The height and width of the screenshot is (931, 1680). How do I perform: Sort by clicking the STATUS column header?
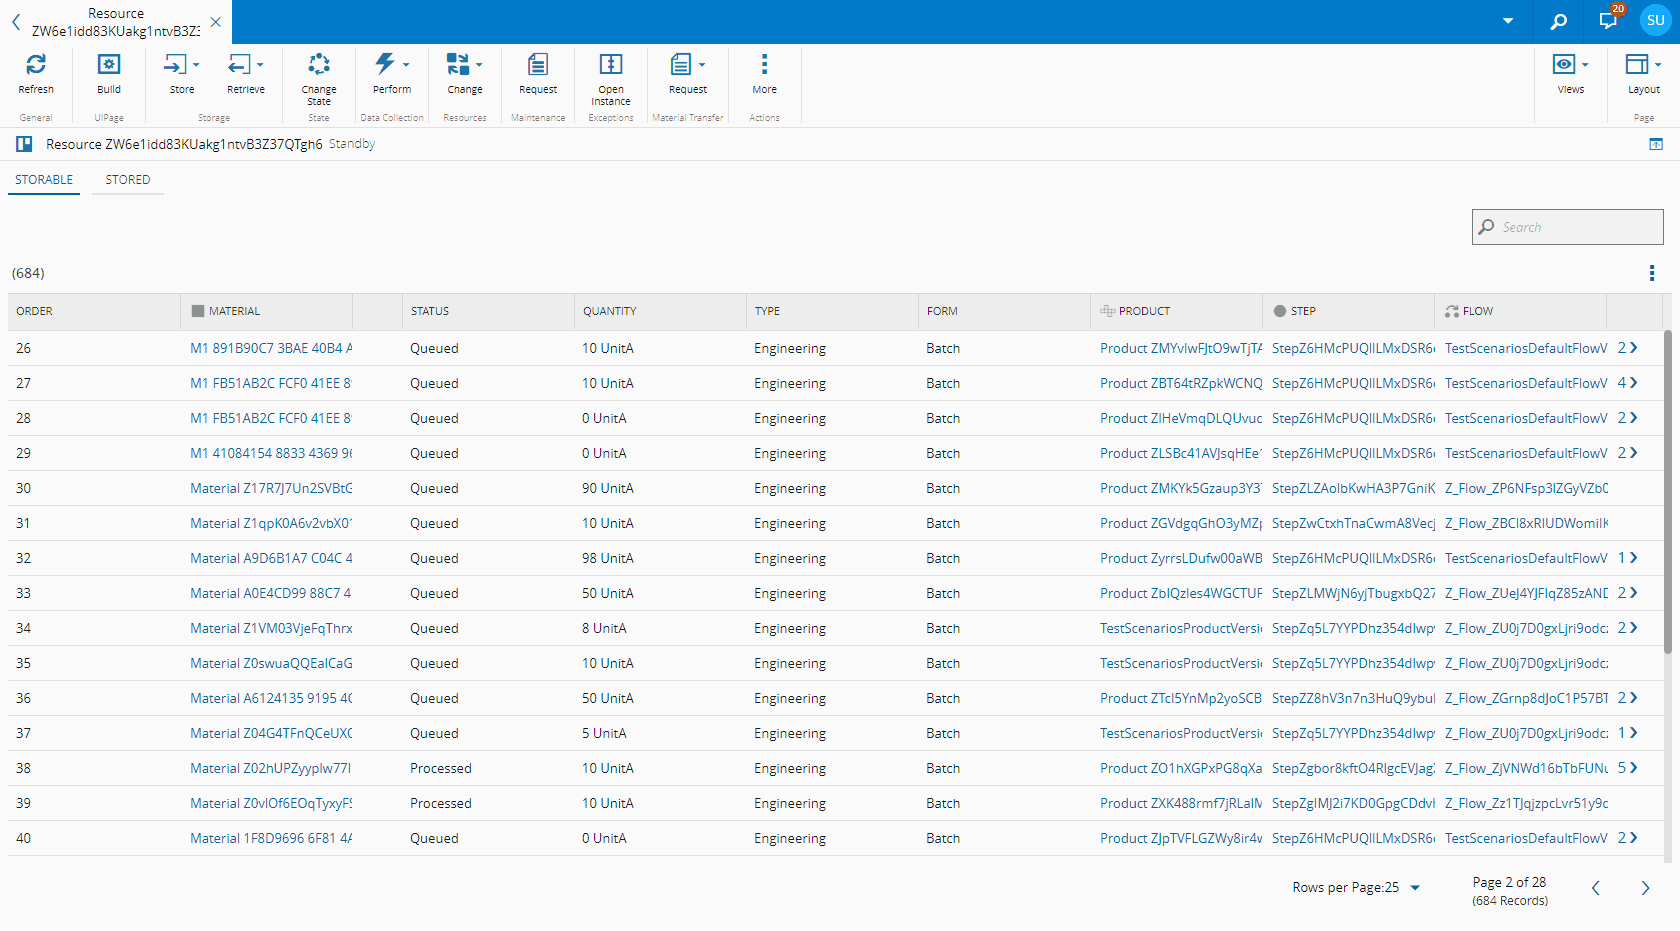(430, 311)
